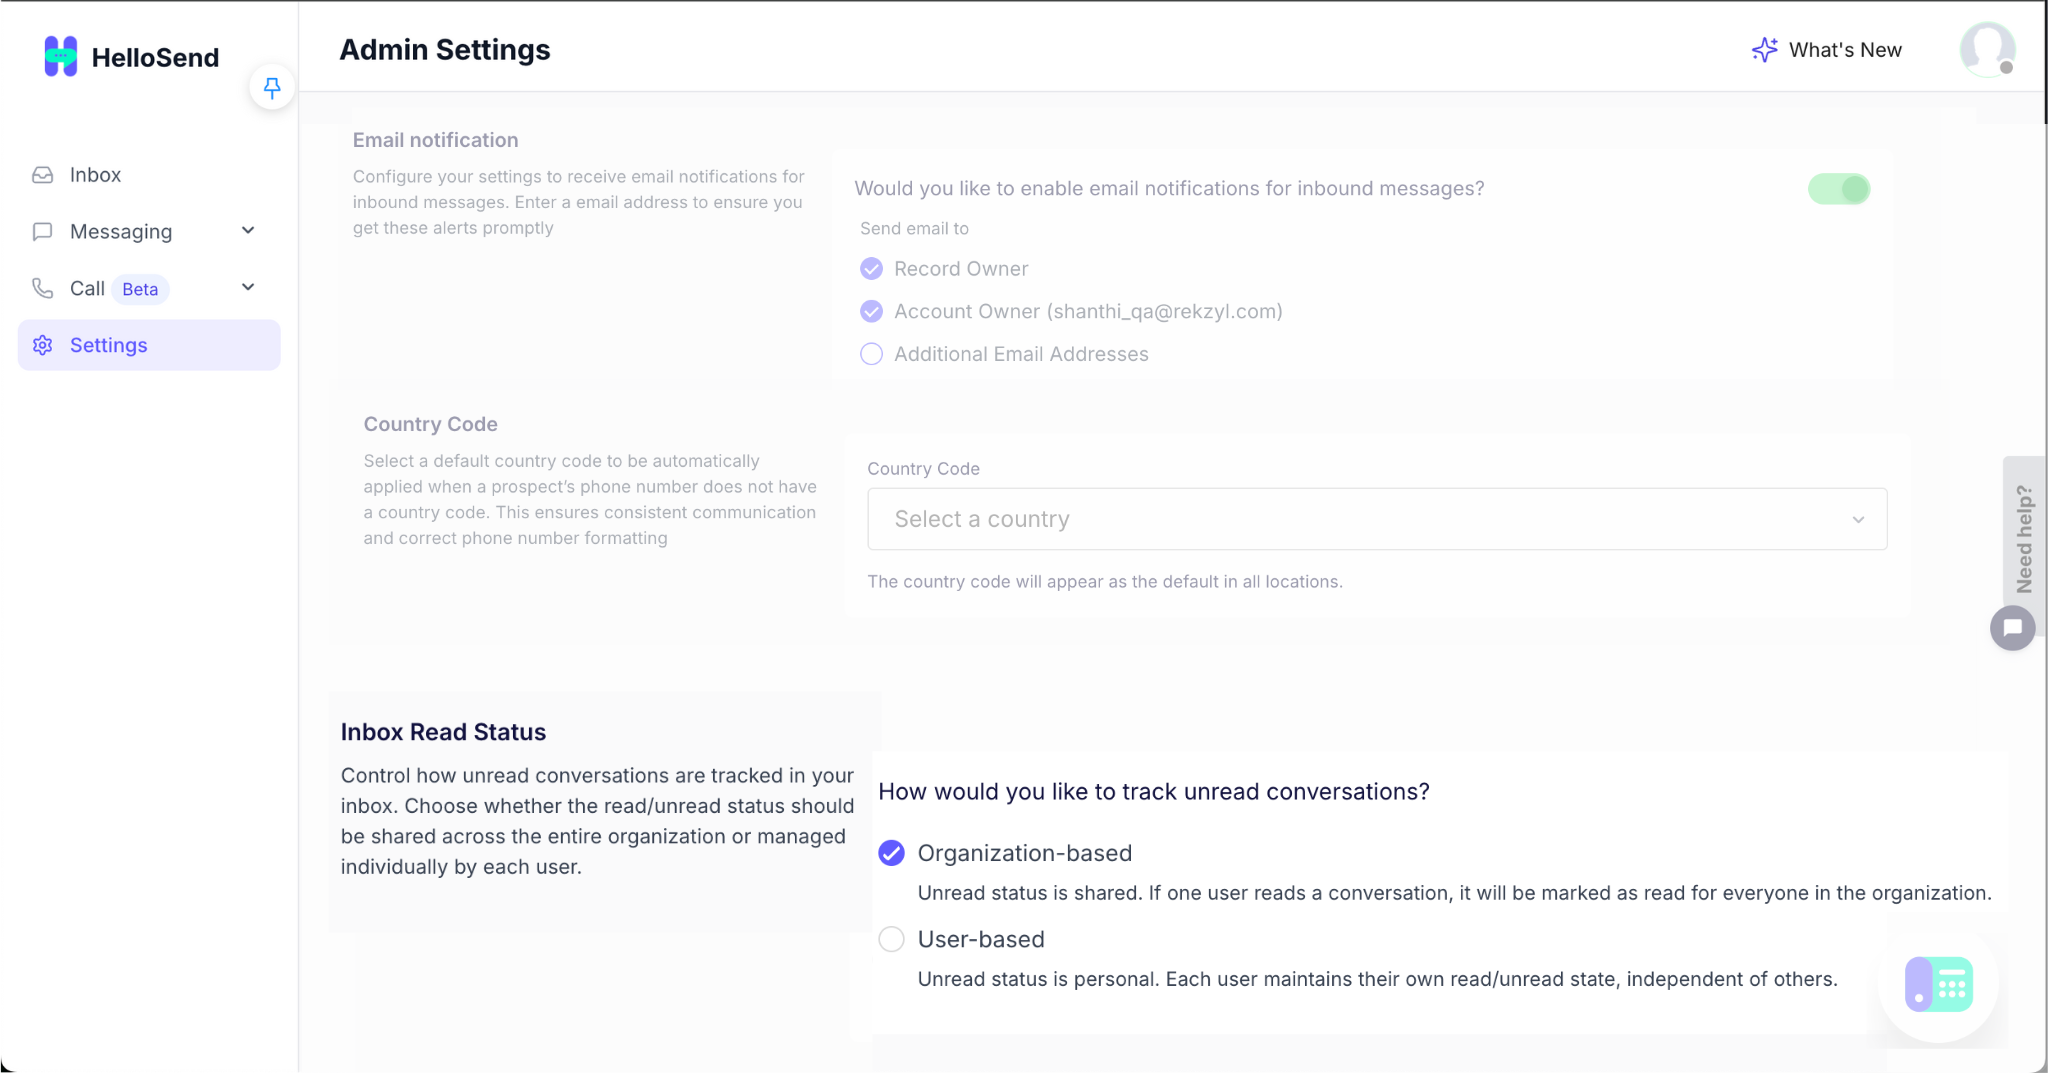
Task: Click the Settings gear icon
Action: click(x=42, y=345)
